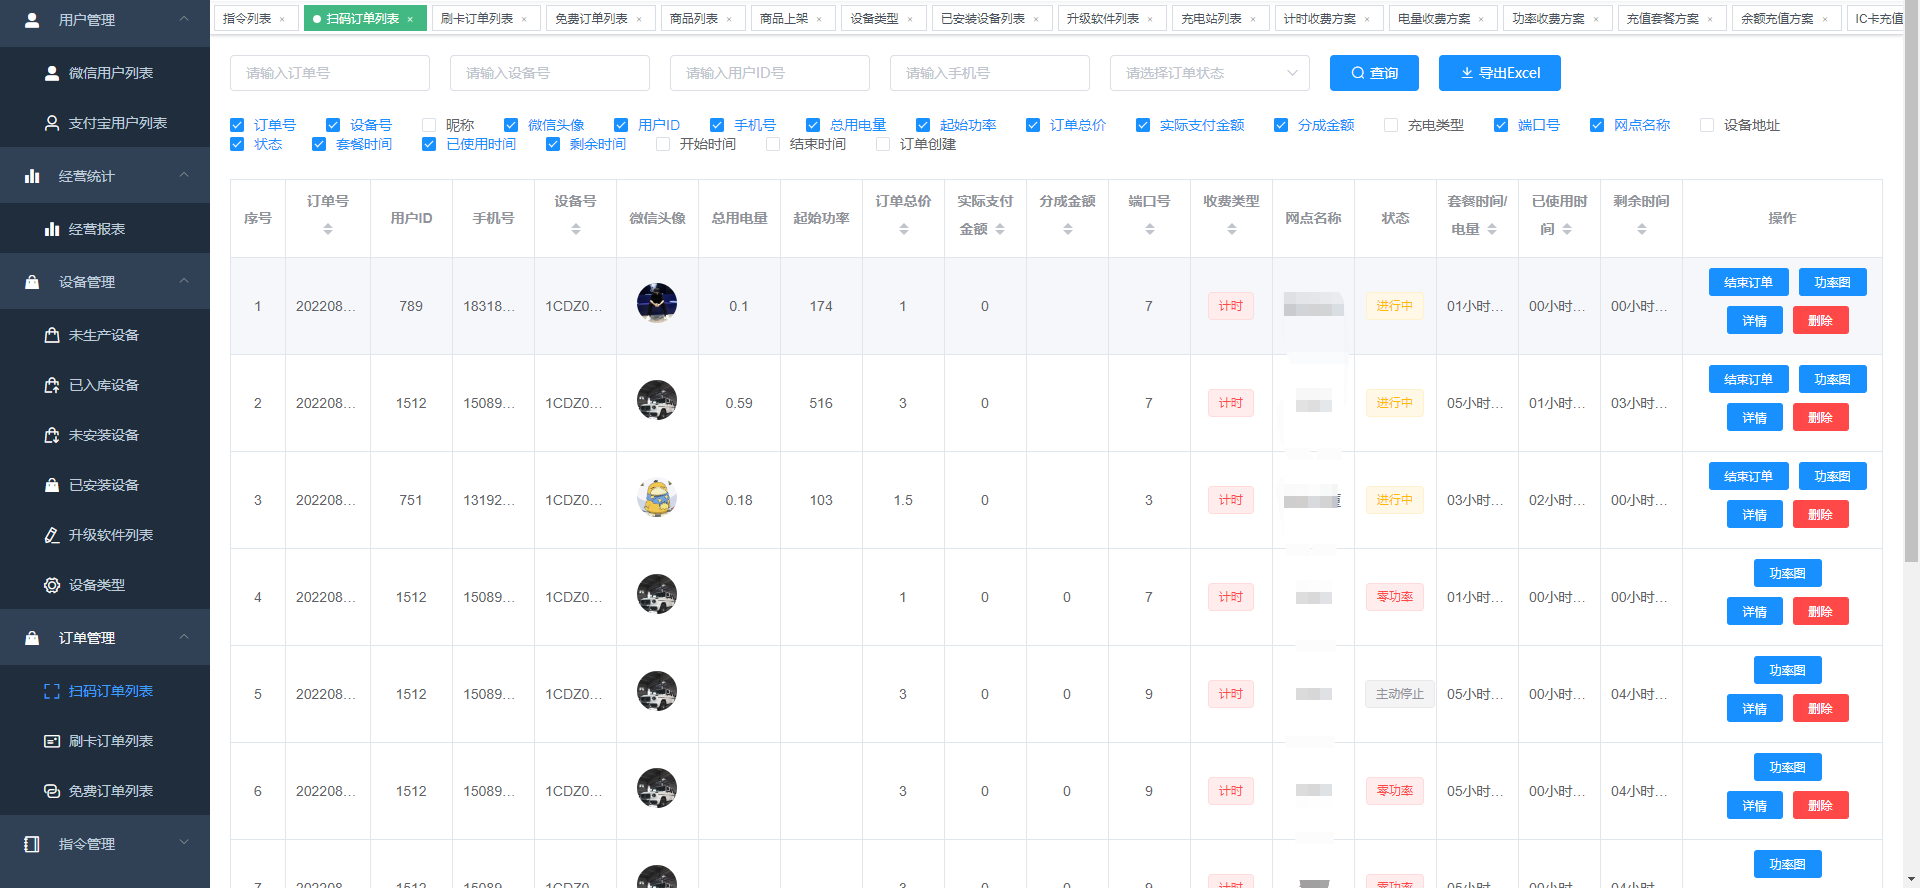Viewport: 1920px width, 888px height.
Task: Click the 扫码订单列表 scan icon
Action: pyautogui.click(x=52, y=691)
